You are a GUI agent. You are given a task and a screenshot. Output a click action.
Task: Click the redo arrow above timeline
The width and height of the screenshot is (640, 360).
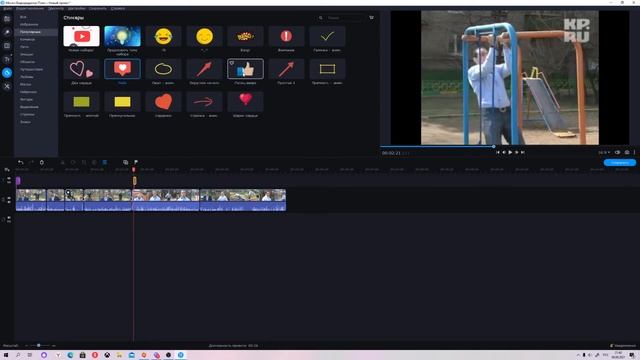(31, 162)
